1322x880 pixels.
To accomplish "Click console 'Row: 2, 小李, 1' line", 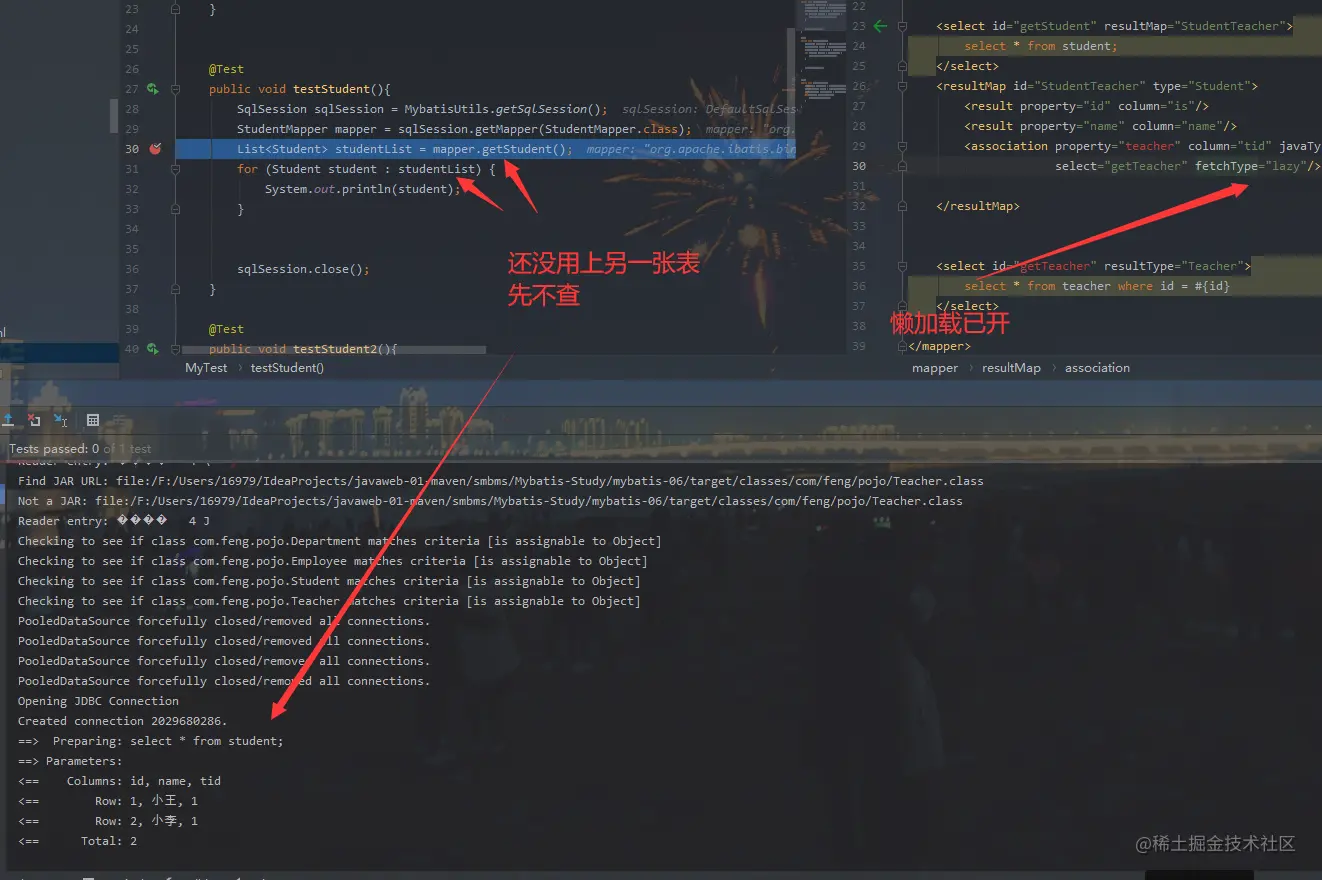I will [x=108, y=821].
